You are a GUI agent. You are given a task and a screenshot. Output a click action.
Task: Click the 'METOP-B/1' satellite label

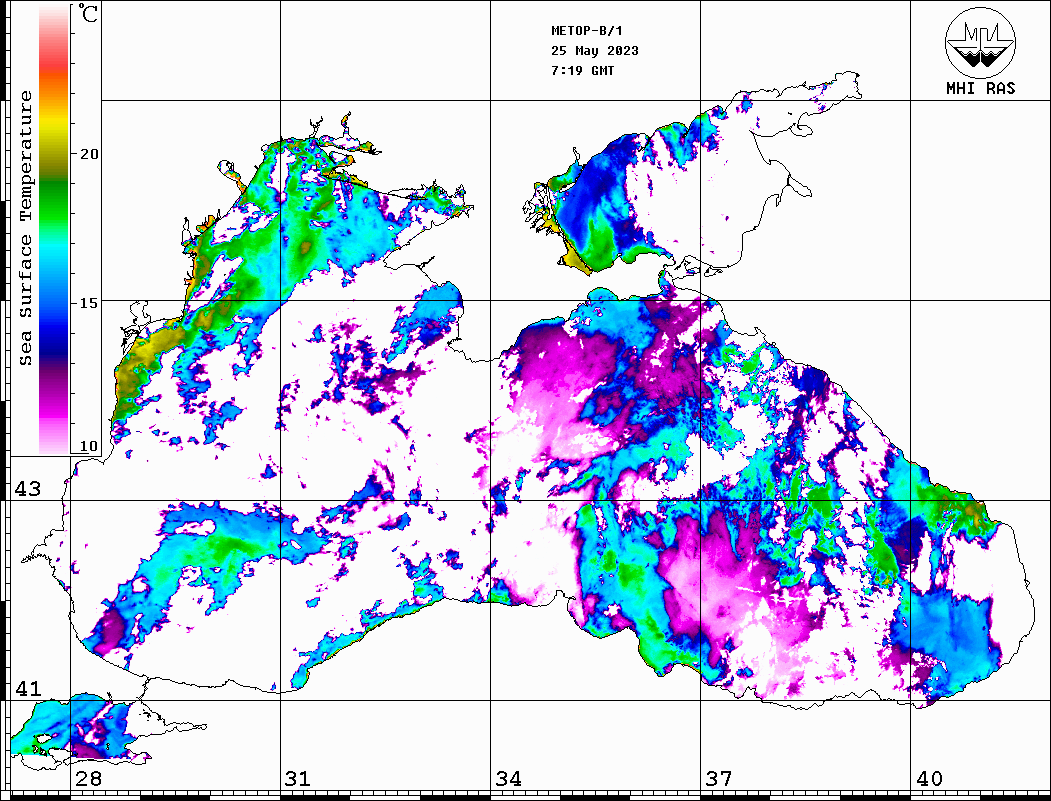586,31
